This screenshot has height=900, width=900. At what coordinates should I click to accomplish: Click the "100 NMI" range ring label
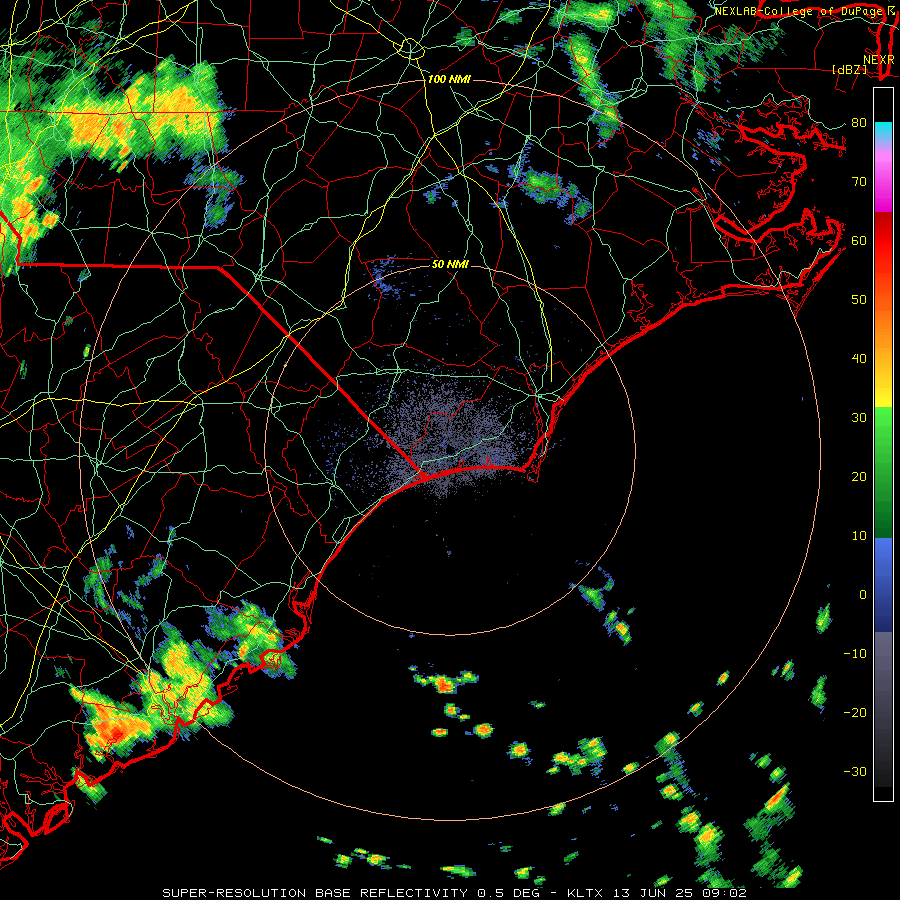(449, 79)
